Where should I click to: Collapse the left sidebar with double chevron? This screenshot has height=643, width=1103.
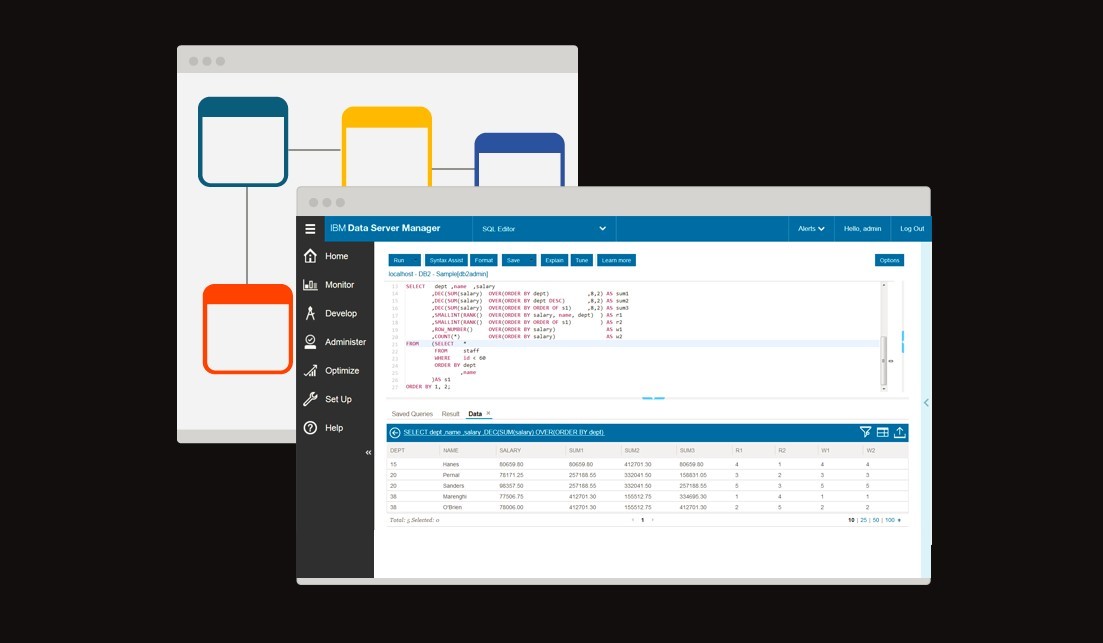[367, 452]
